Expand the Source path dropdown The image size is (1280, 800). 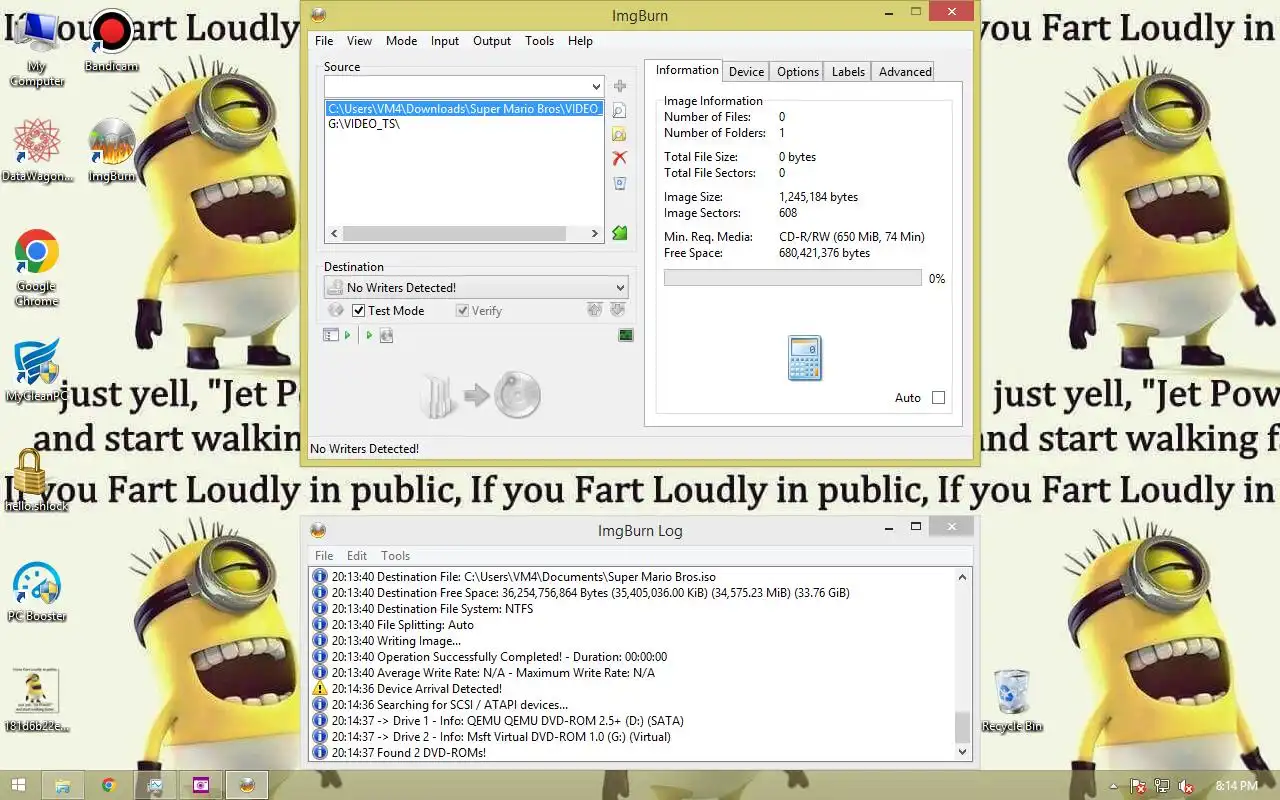point(596,87)
